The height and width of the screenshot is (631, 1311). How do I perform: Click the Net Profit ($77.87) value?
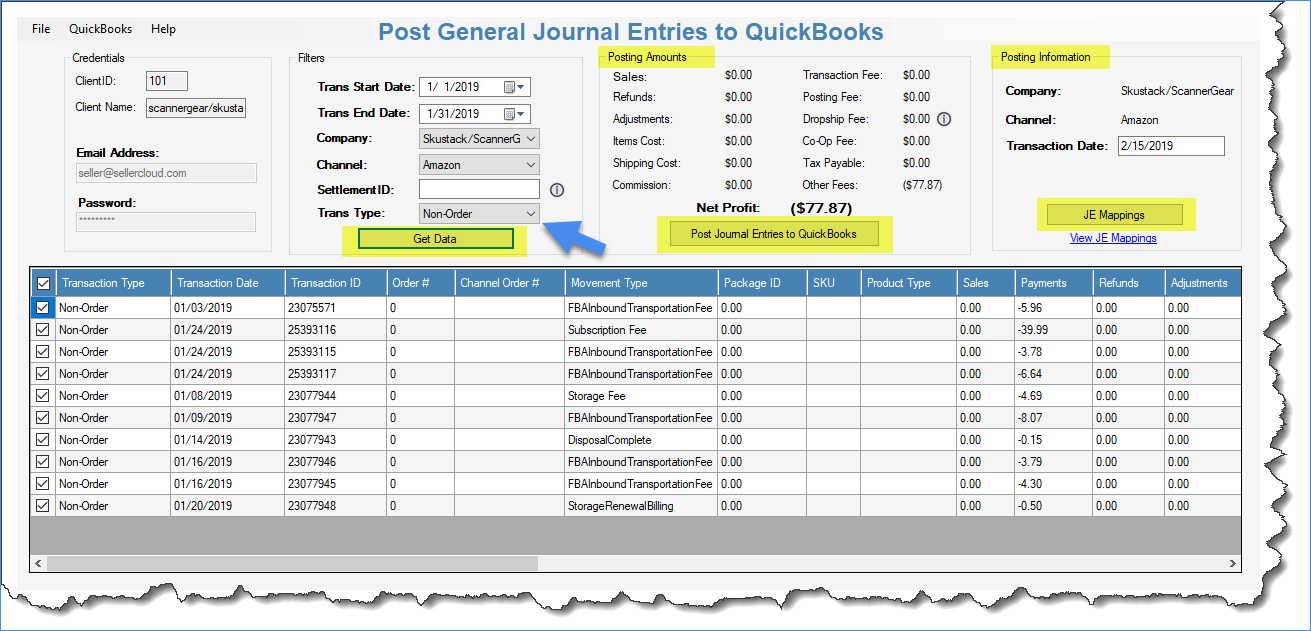point(820,208)
